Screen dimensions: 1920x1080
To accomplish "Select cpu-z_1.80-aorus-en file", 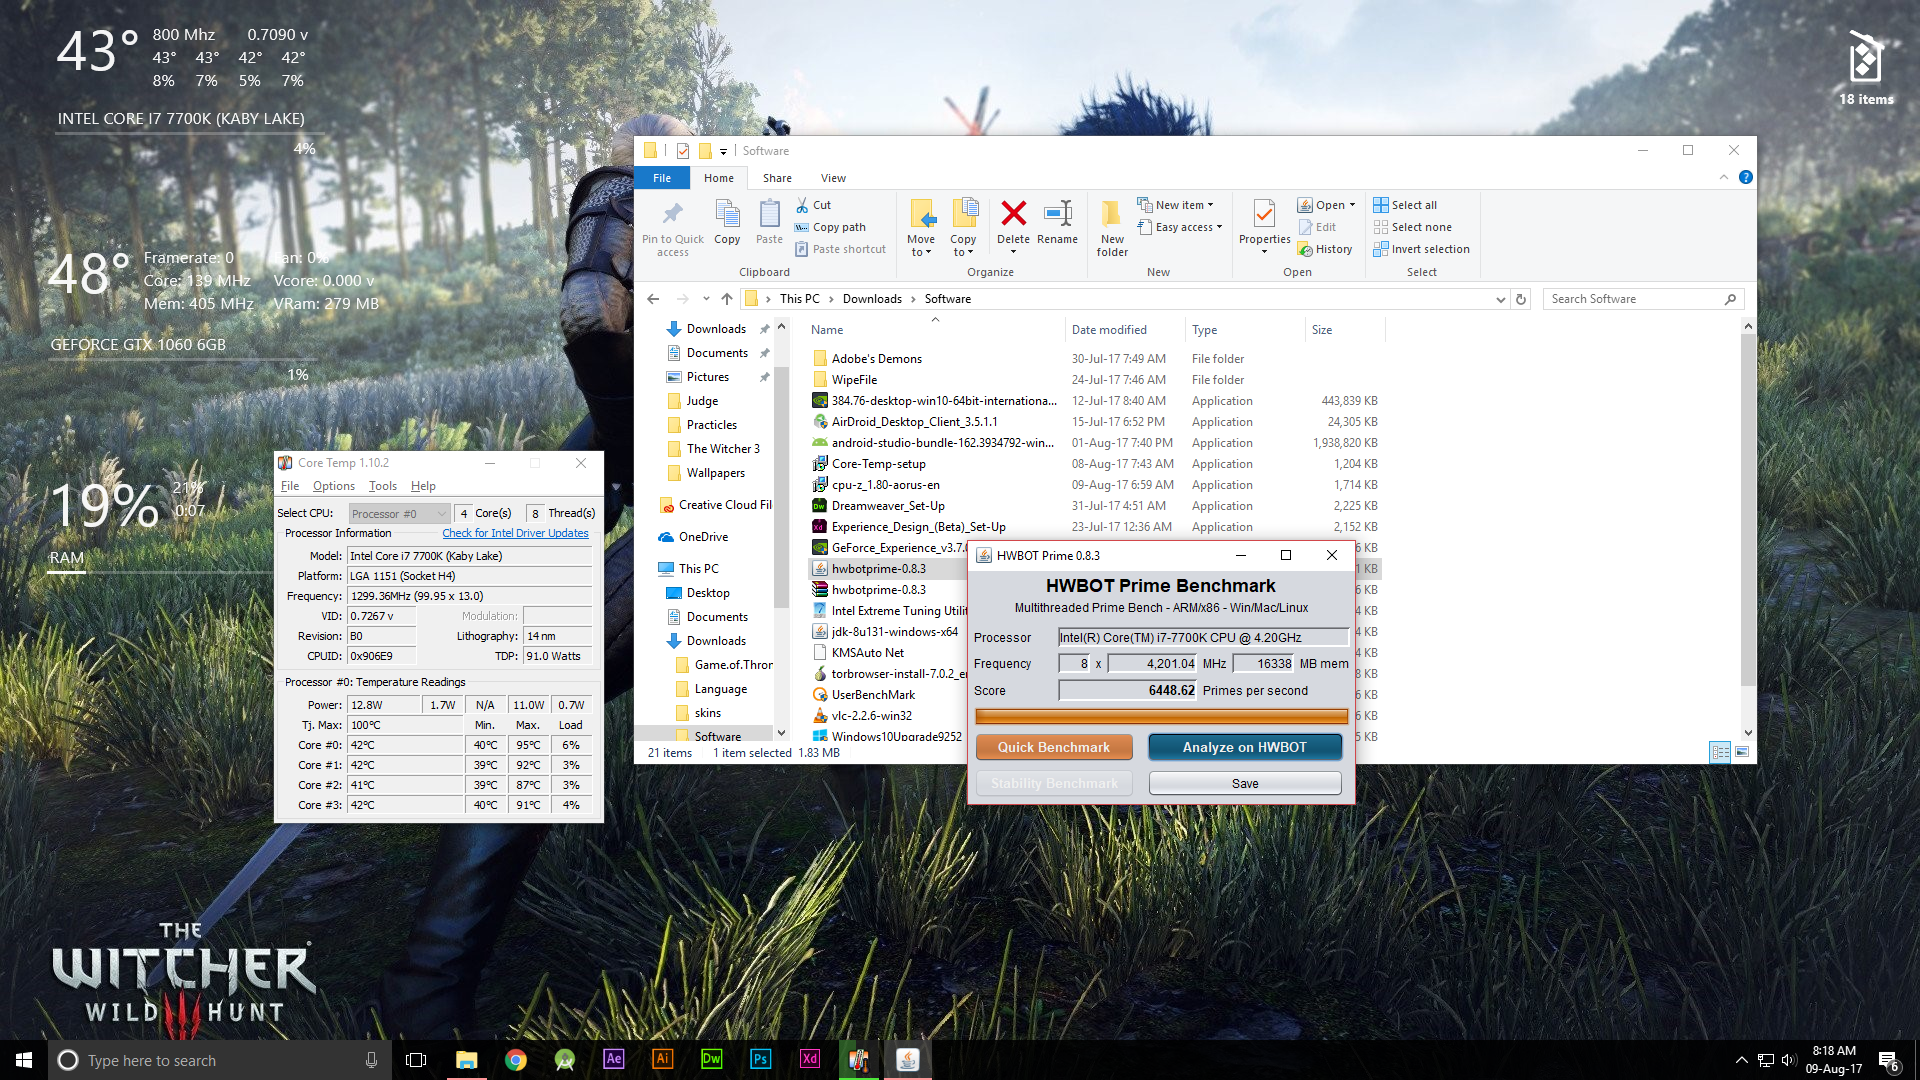I will [x=885, y=485].
